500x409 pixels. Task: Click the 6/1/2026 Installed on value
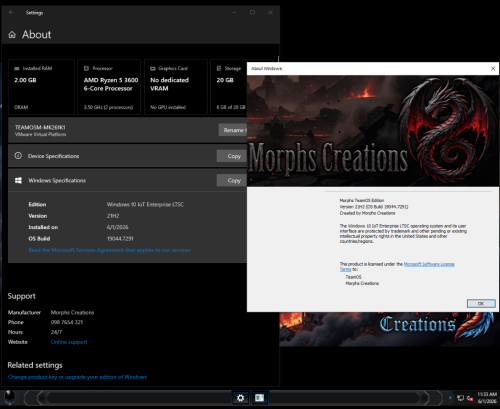117,227
